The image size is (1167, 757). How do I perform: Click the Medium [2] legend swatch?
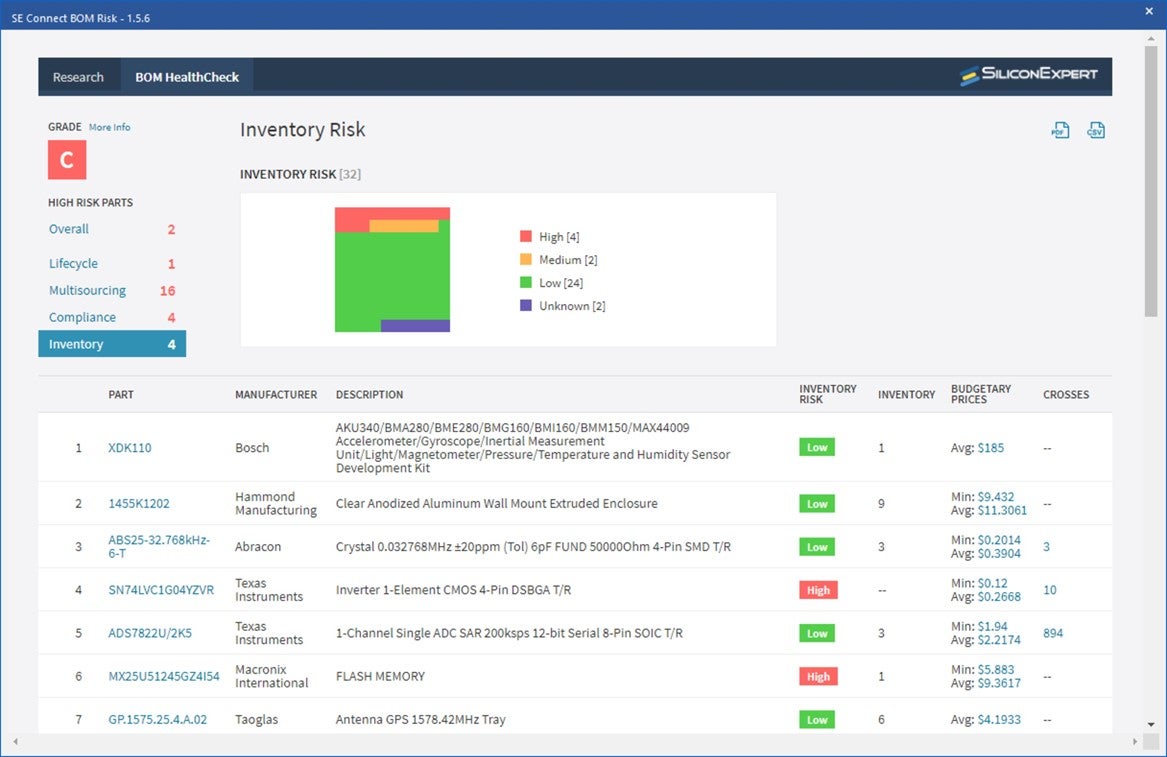525,259
